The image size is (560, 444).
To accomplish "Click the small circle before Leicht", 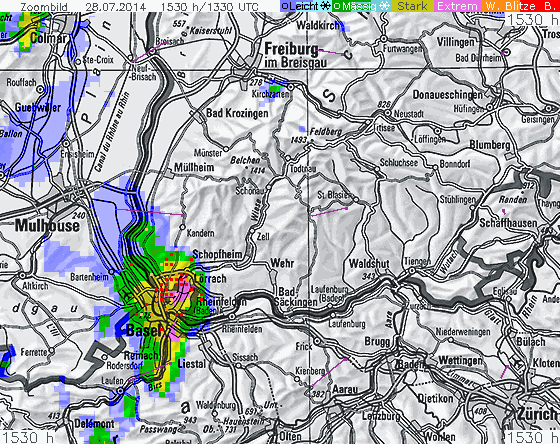I will (285, 6).
